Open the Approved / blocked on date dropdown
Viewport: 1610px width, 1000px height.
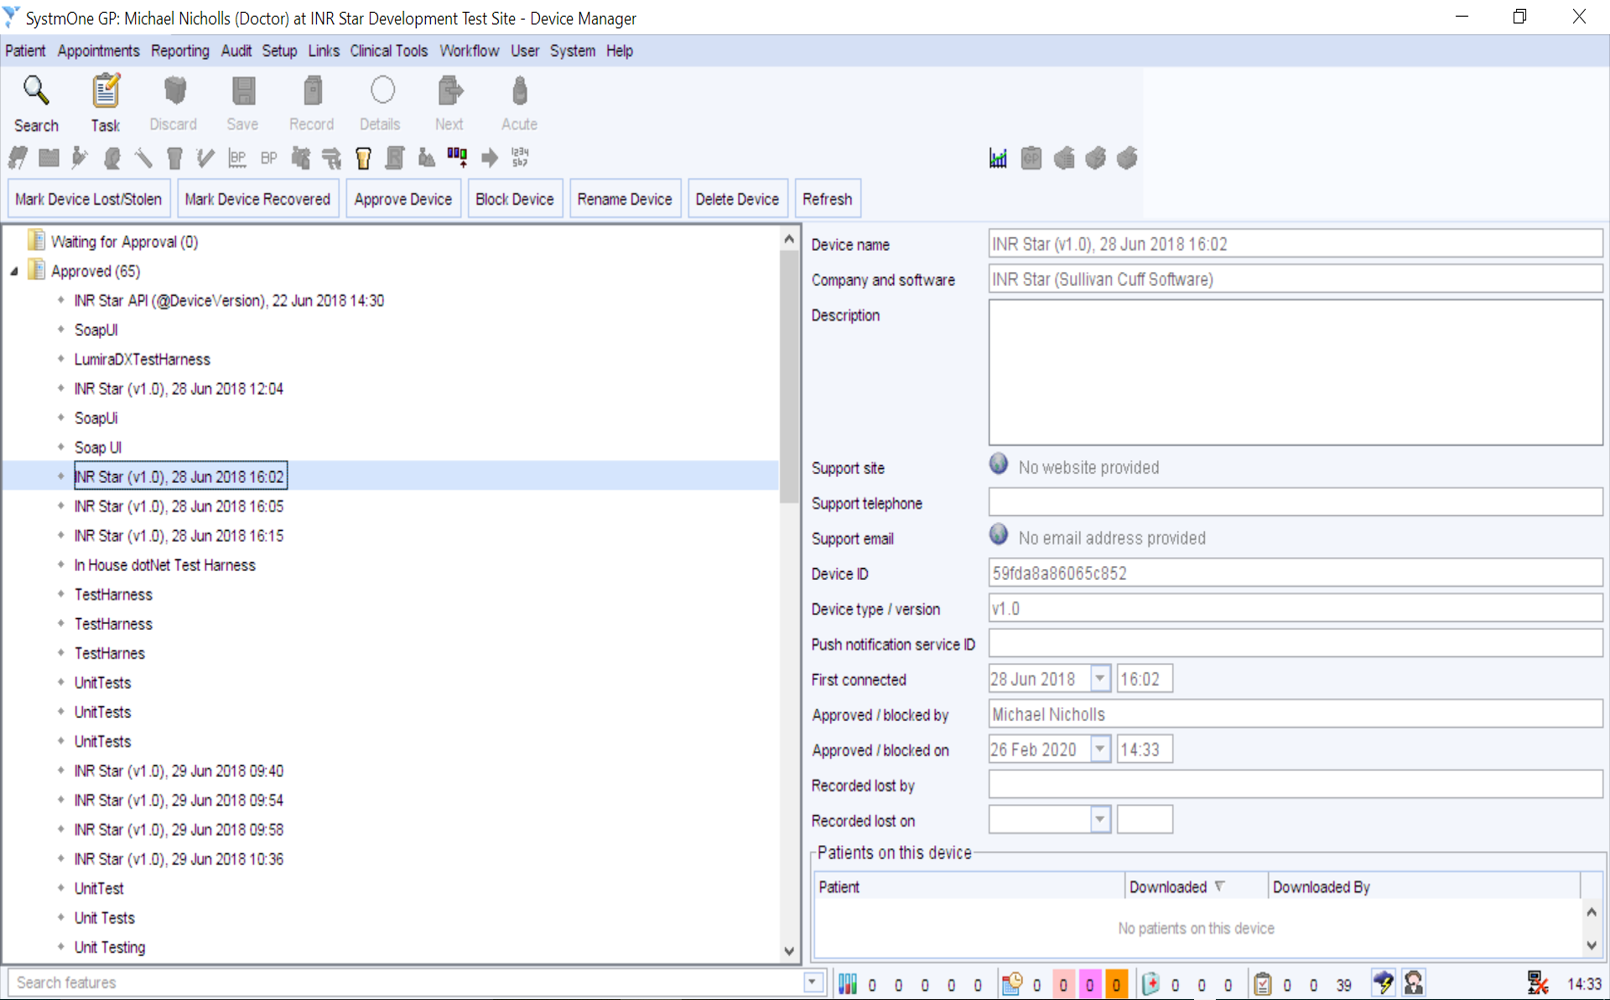pos(1099,749)
